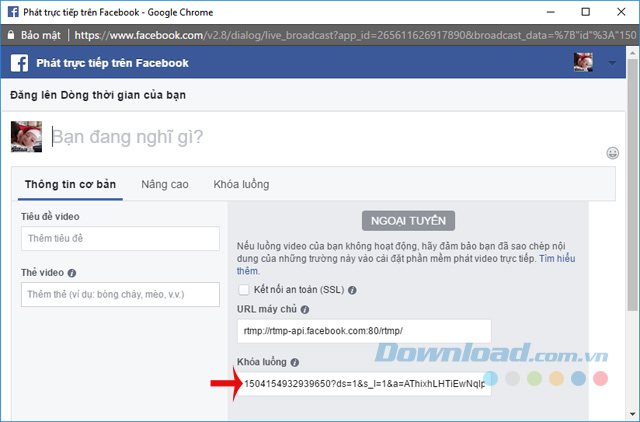Click the Thêm thẻ video tags field
This screenshot has height=422, width=640.
coord(120,294)
